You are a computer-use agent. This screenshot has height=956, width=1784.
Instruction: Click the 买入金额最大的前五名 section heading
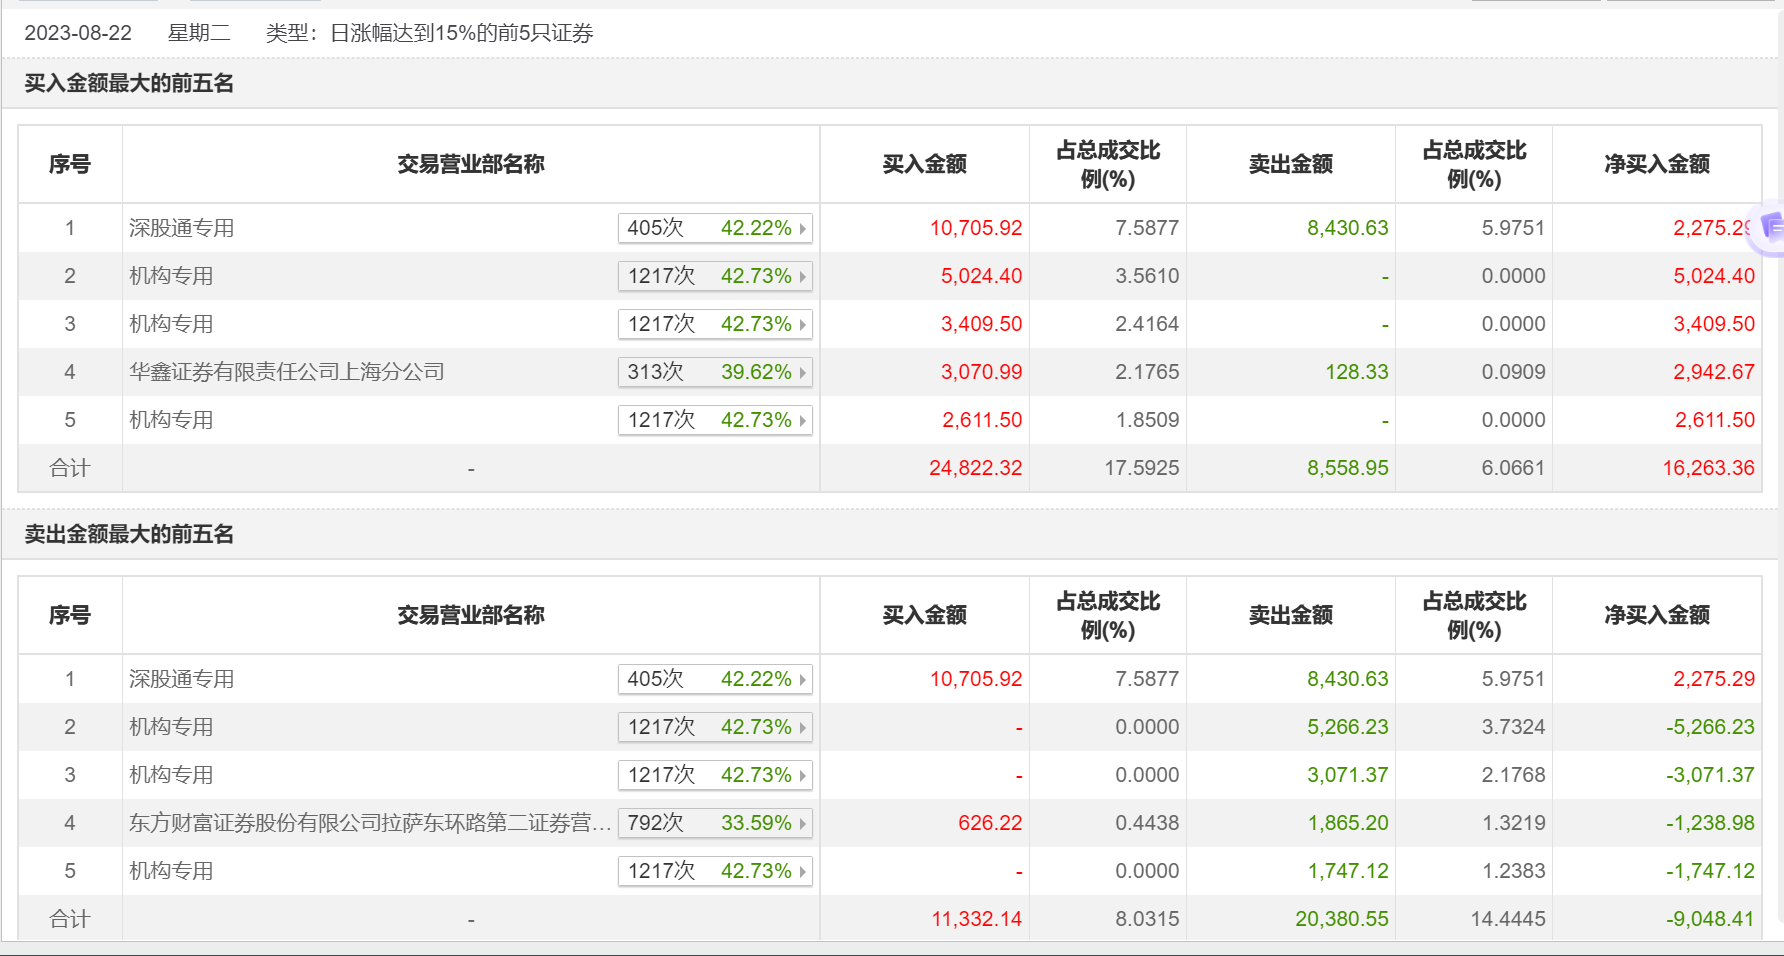click(x=129, y=83)
